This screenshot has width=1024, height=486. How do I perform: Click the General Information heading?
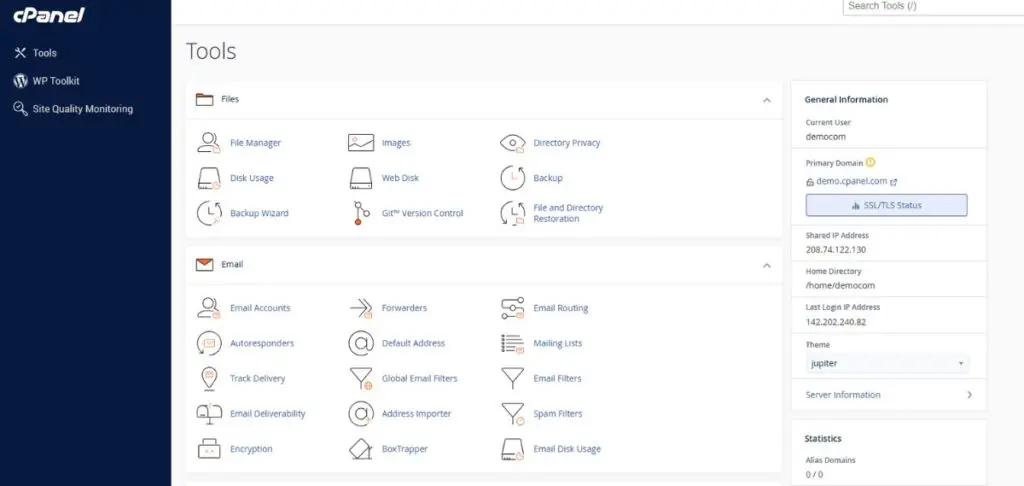[x=846, y=100]
